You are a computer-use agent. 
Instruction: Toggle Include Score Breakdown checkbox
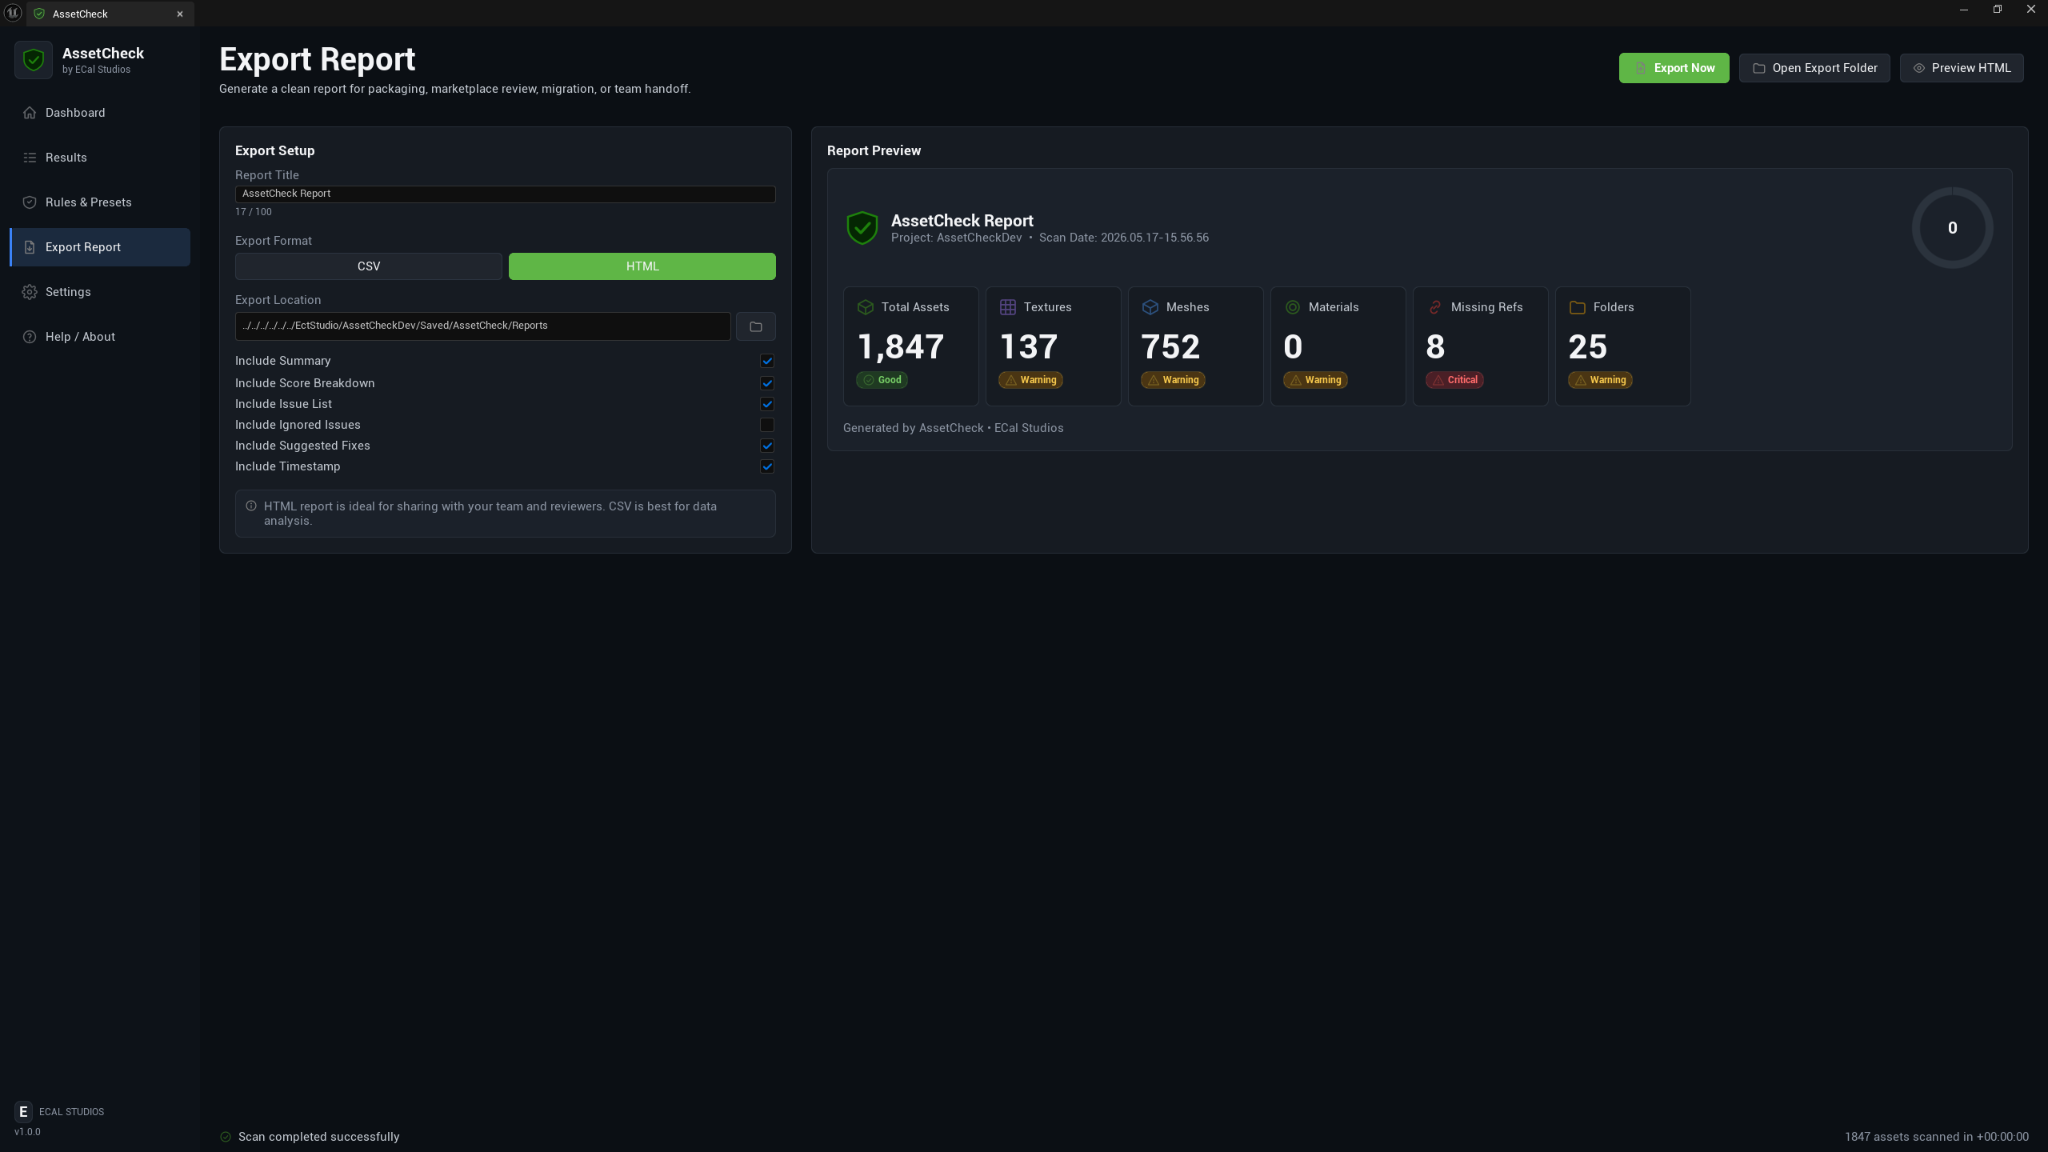pyautogui.click(x=767, y=383)
